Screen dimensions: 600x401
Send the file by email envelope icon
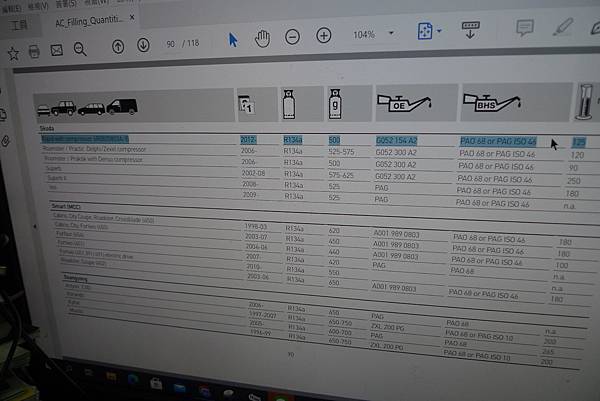(57, 50)
